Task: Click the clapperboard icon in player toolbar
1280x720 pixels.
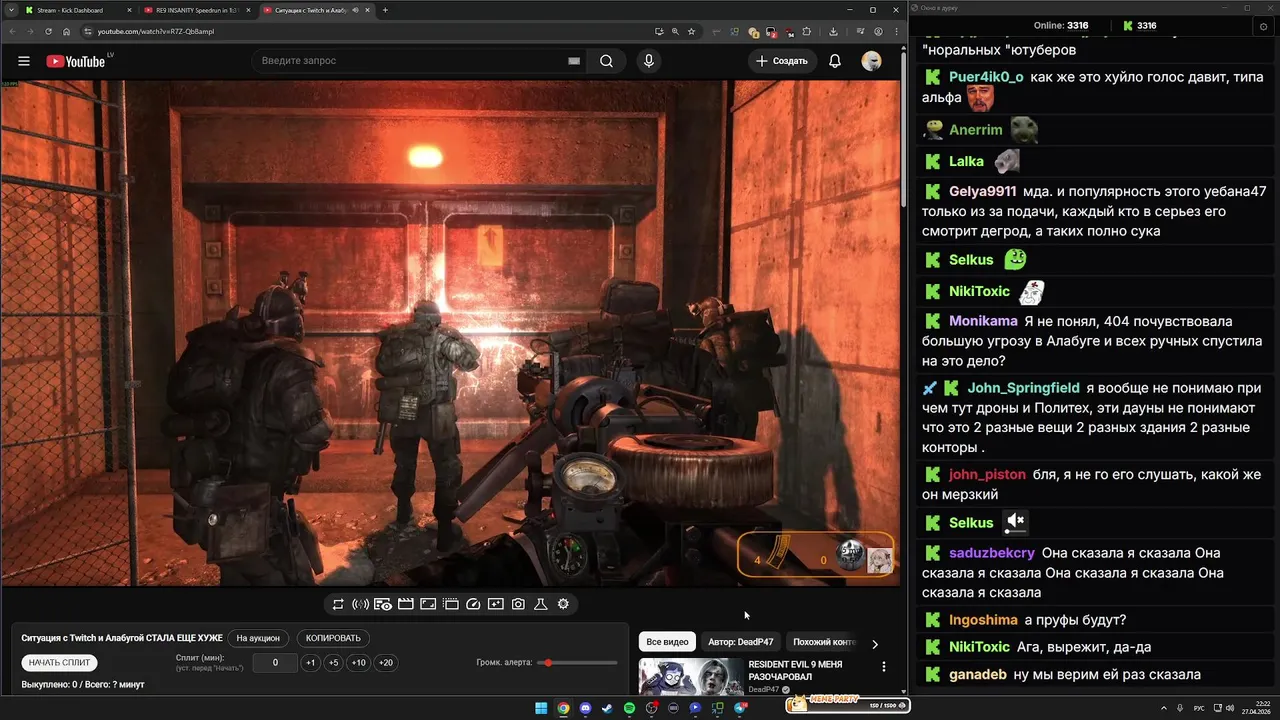Action: pyautogui.click(x=406, y=604)
